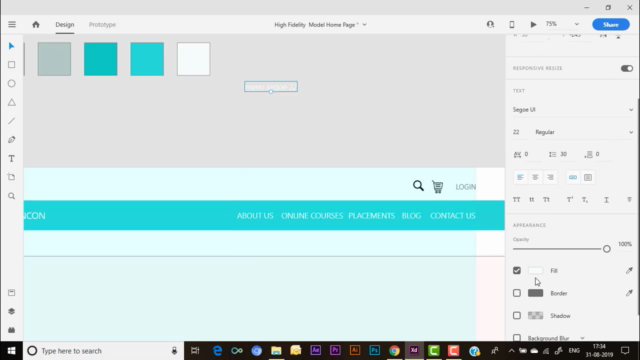Click the font size 22 field

[x=520, y=132]
